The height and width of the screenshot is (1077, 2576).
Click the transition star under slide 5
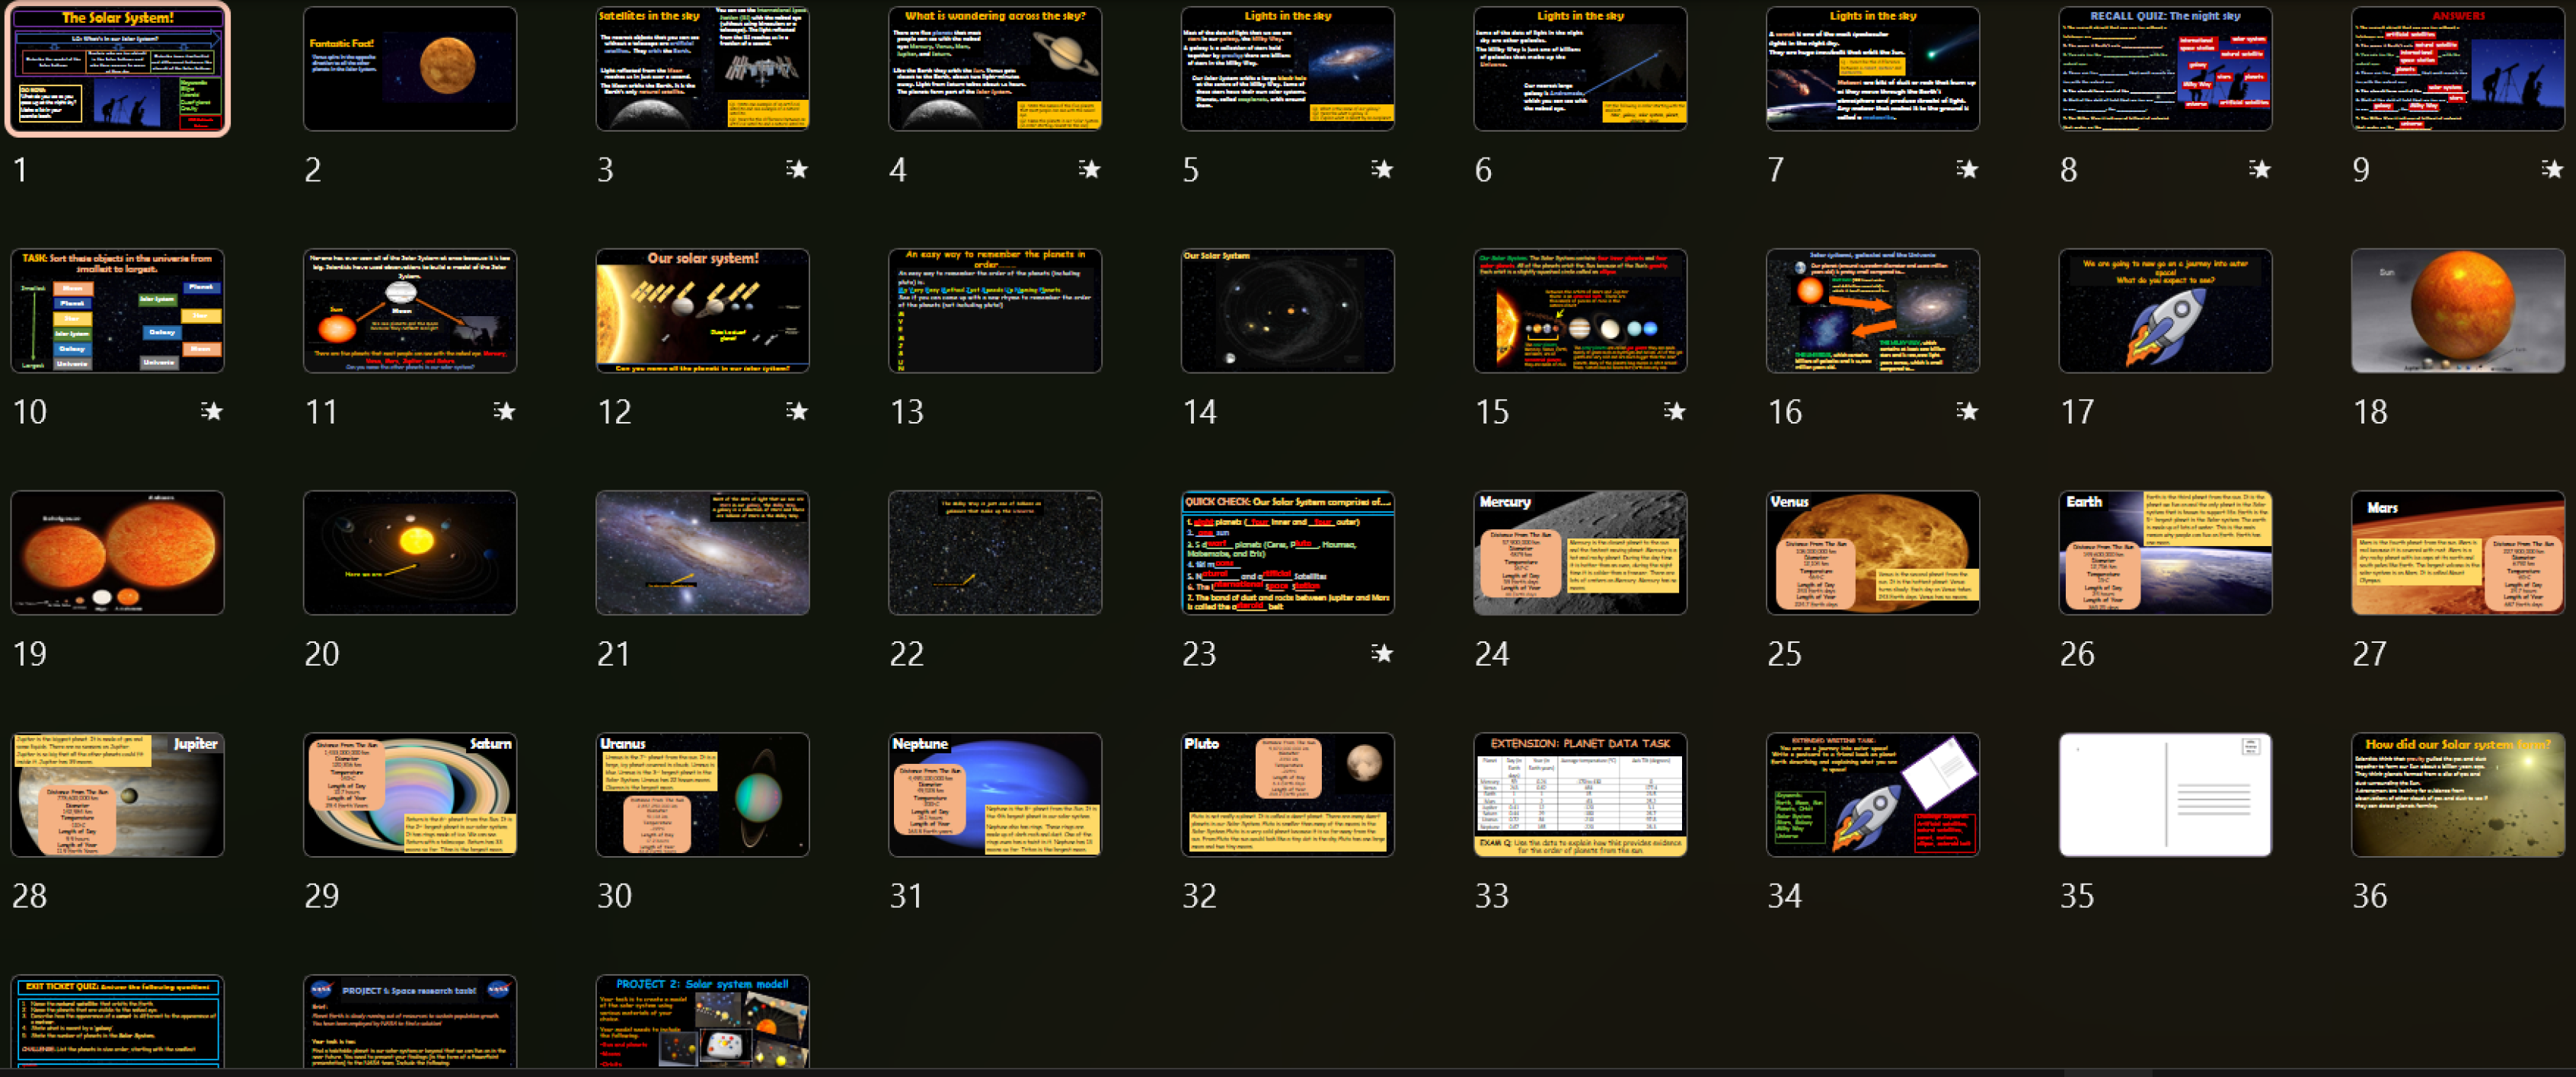[1382, 169]
